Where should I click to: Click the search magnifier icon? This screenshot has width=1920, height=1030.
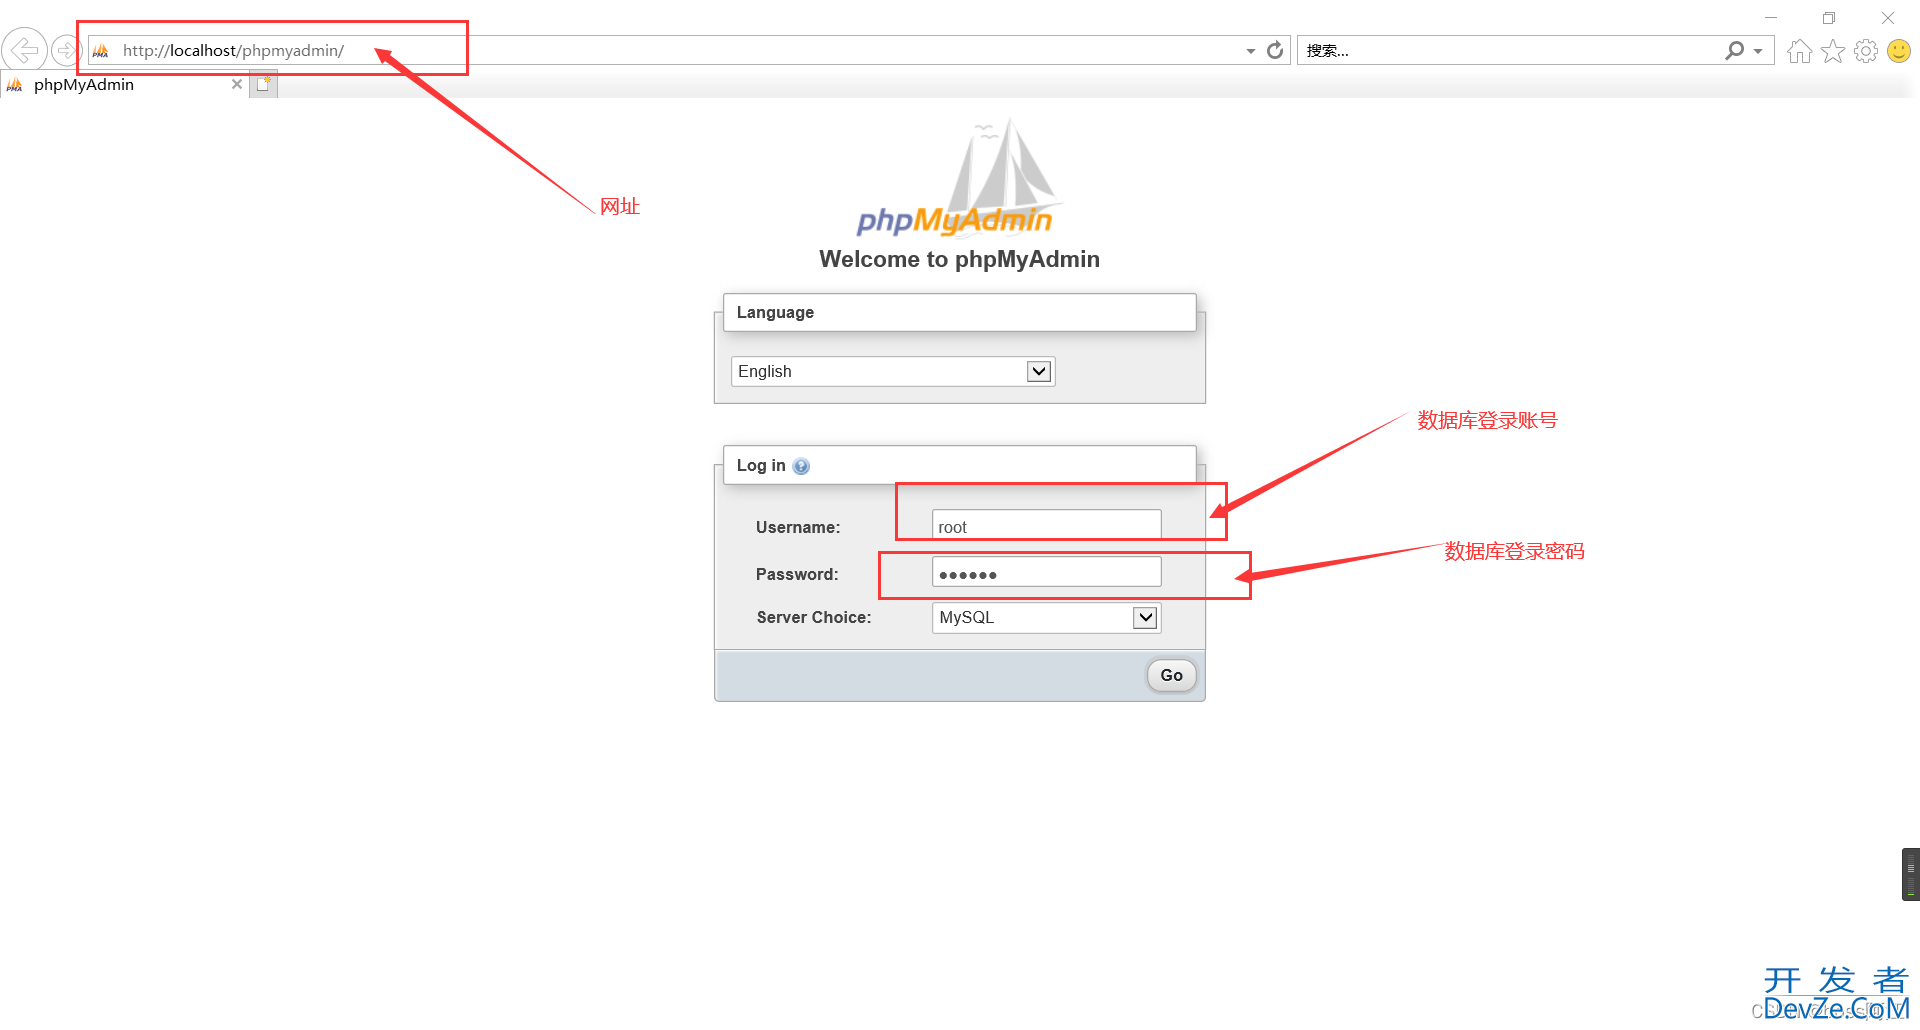1735,50
